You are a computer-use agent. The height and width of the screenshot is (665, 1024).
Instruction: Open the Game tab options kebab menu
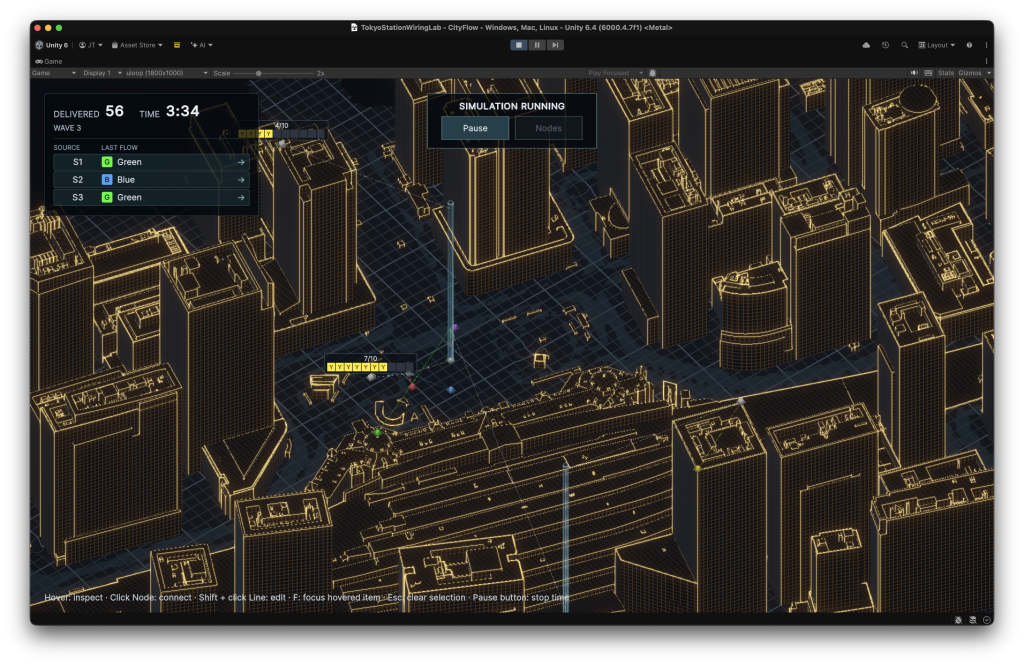[x=986, y=61]
